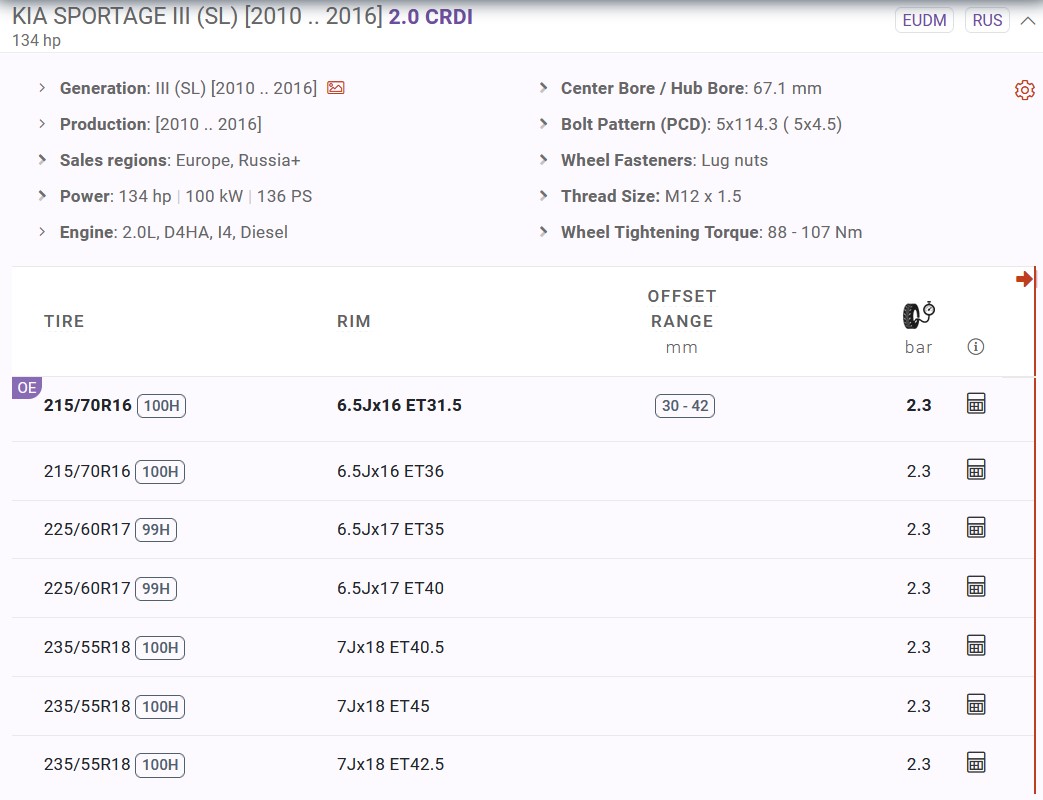
Task: Expand the Thread Size chevron
Action: [543, 196]
